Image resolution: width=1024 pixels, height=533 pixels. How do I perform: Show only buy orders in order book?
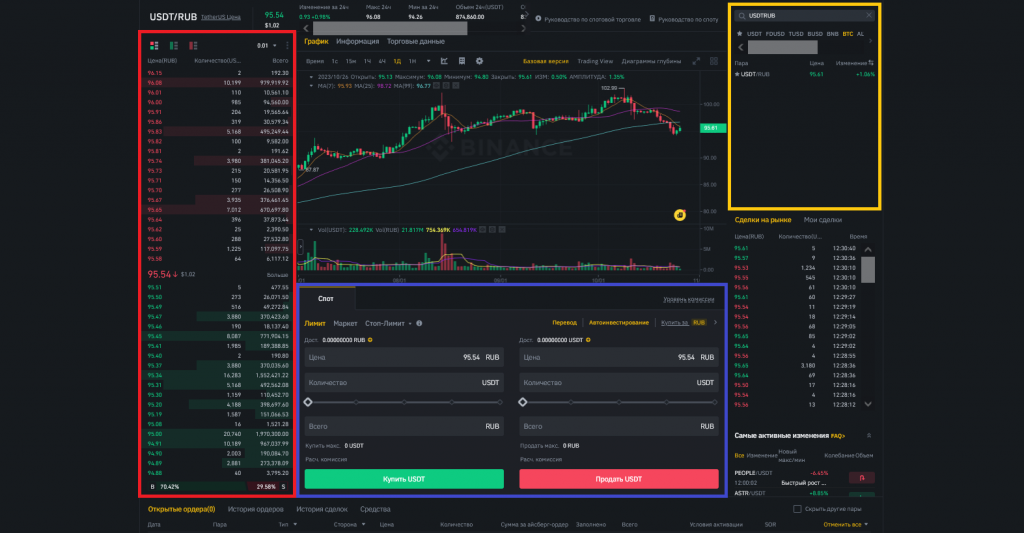[173, 45]
